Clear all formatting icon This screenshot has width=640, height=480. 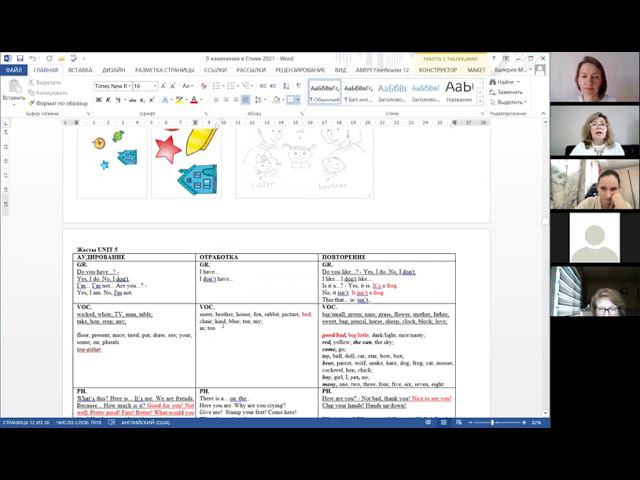(203, 86)
